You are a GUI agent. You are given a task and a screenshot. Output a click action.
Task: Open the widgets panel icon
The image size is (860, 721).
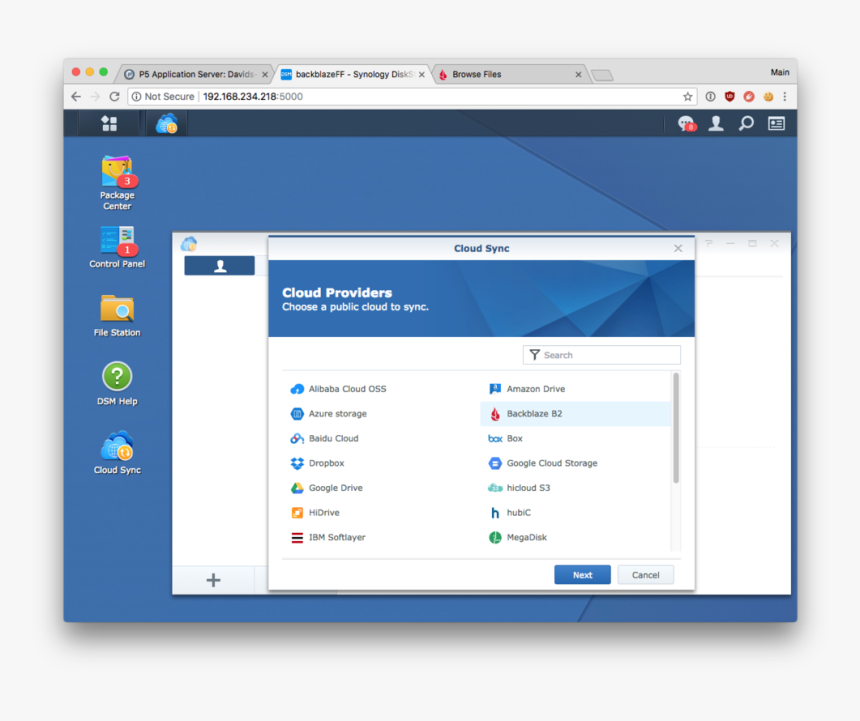tap(776, 123)
